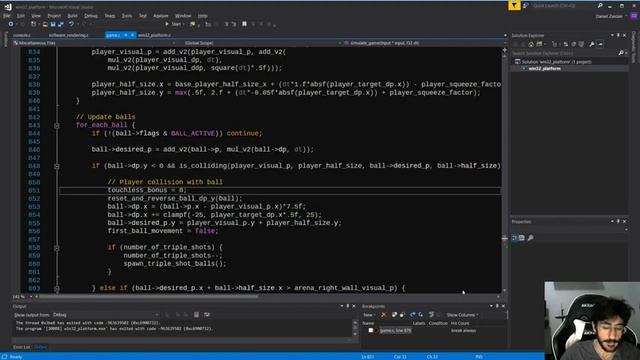The width and height of the screenshot is (640, 360).
Task: Click Solution Explorer Properties wrench icon
Action: 591,44
